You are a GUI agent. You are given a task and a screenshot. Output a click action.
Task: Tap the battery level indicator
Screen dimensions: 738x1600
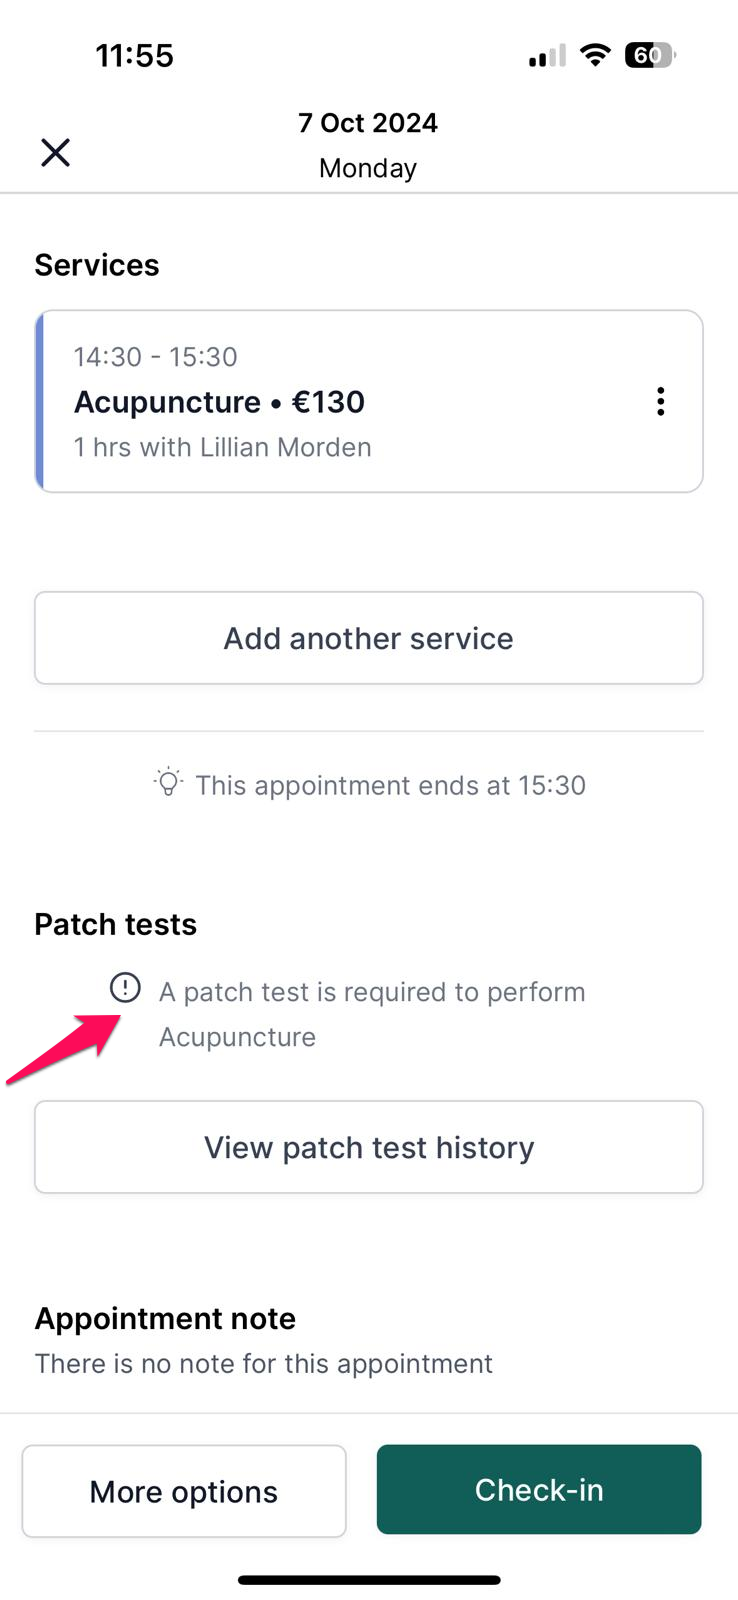649,55
